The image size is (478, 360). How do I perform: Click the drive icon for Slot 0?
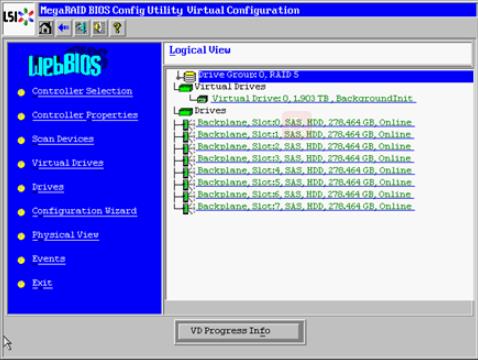point(186,124)
